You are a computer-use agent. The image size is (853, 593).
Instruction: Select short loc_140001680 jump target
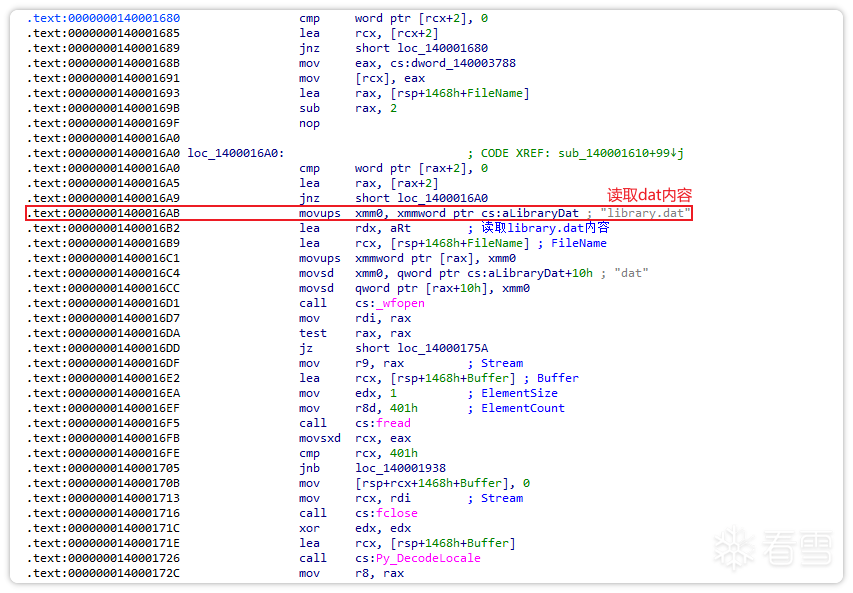[422, 48]
